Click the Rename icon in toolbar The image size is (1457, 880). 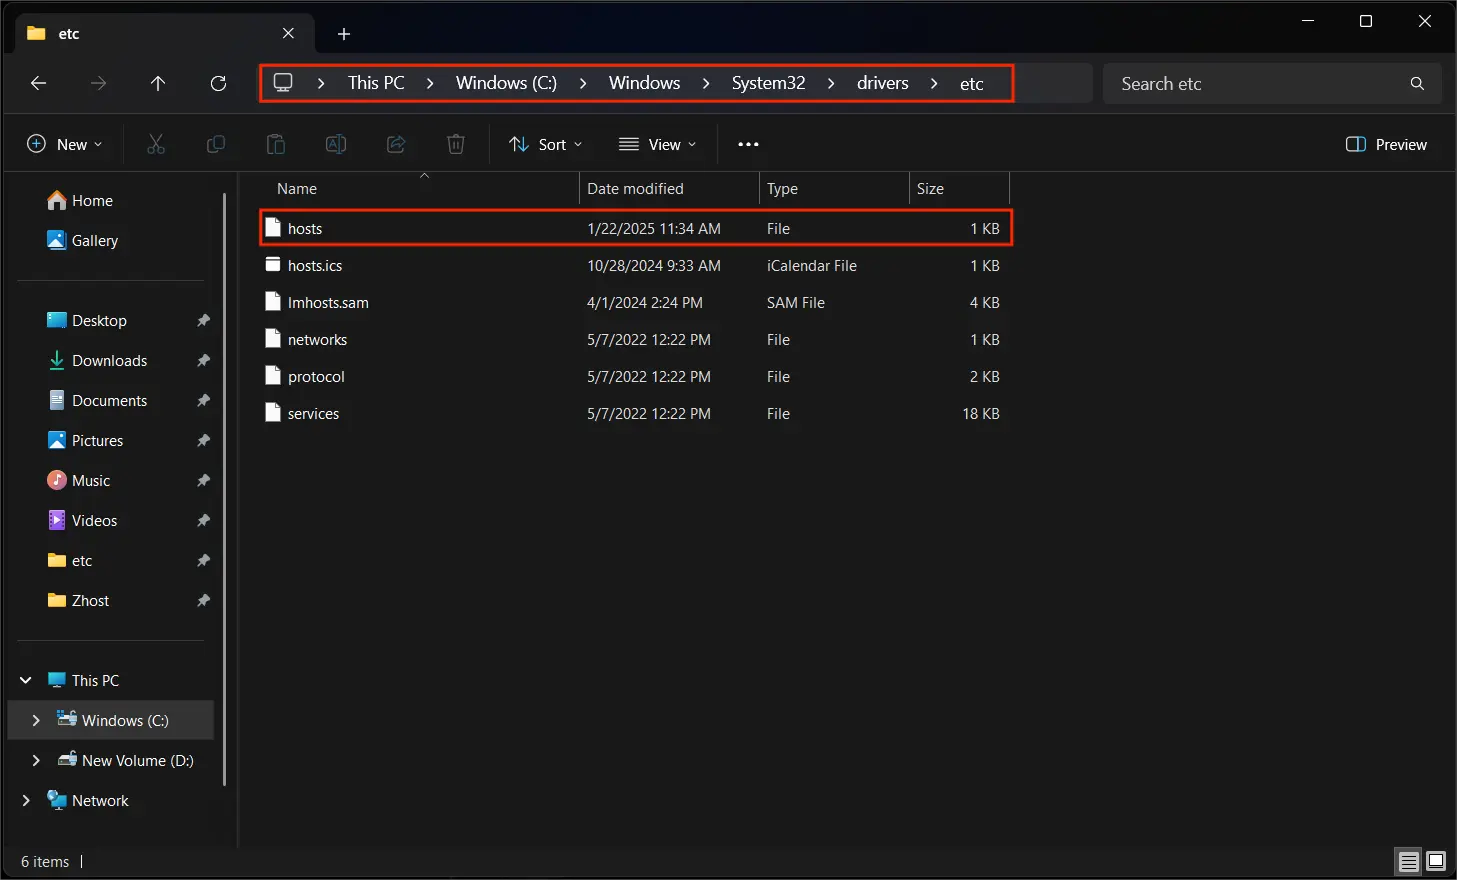click(x=336, y=144)
